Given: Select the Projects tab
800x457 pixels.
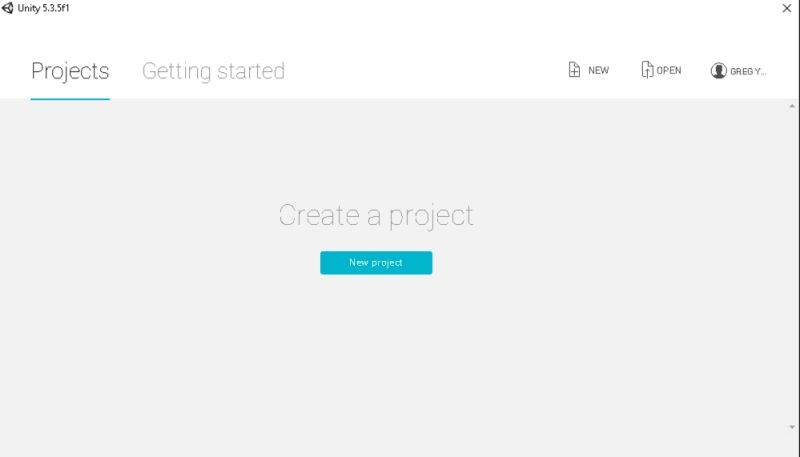Looking at the screenshot, I should 70,71.
